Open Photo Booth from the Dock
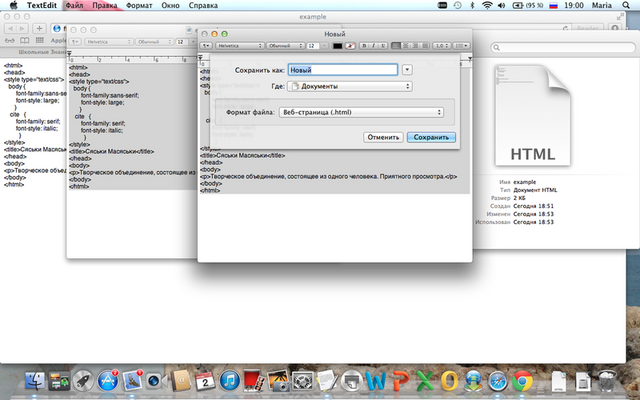This screenshot has width=640, height=400. [254, 382]
